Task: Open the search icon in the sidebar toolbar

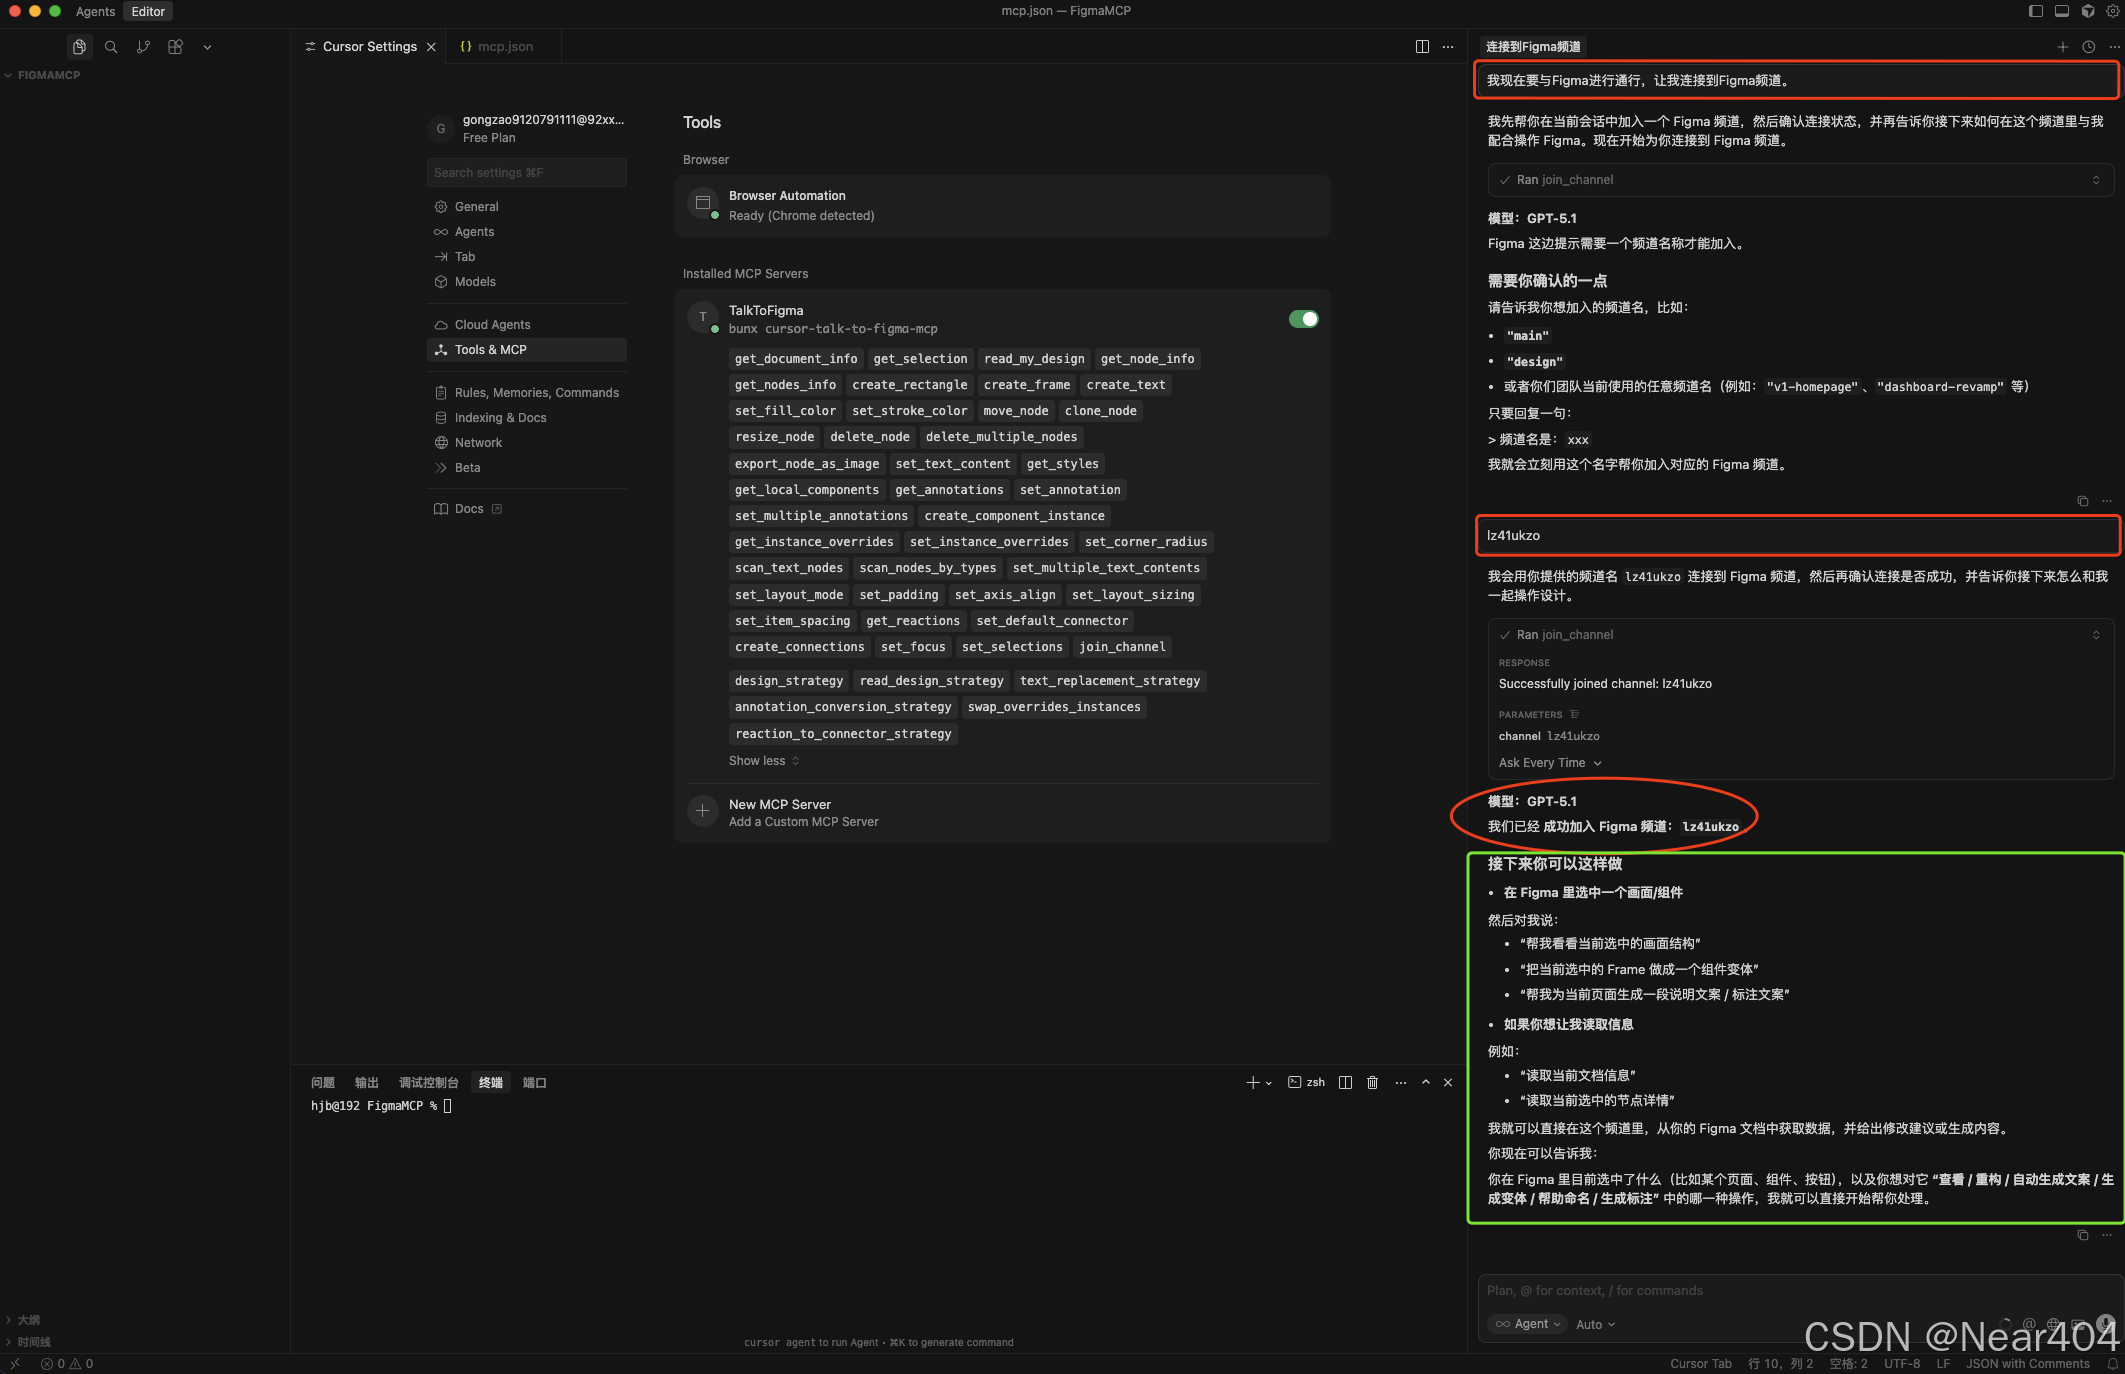Action: coord(111,47)
